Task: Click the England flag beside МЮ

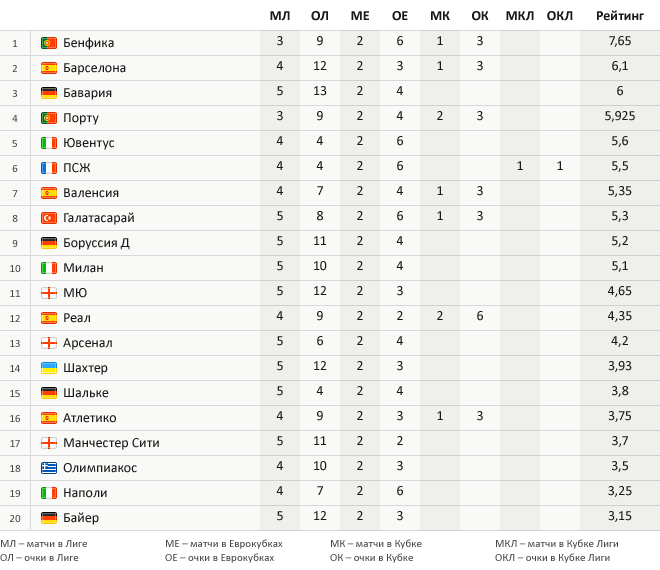Action: (x=49, y=293)
